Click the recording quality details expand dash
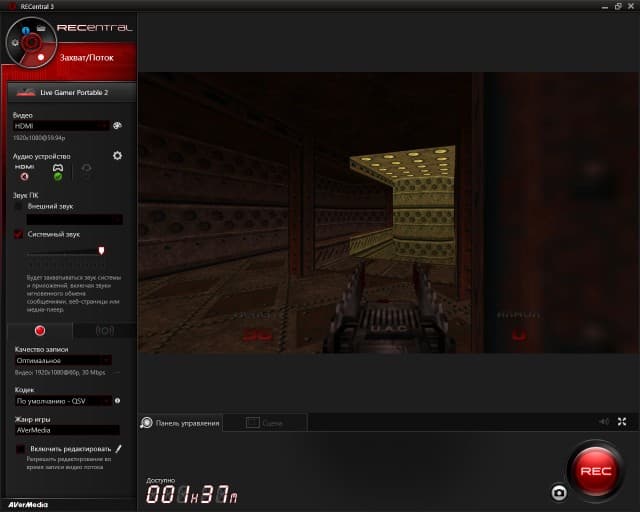The width and height of the screenshot is (640, 512). tap(118, 372)
